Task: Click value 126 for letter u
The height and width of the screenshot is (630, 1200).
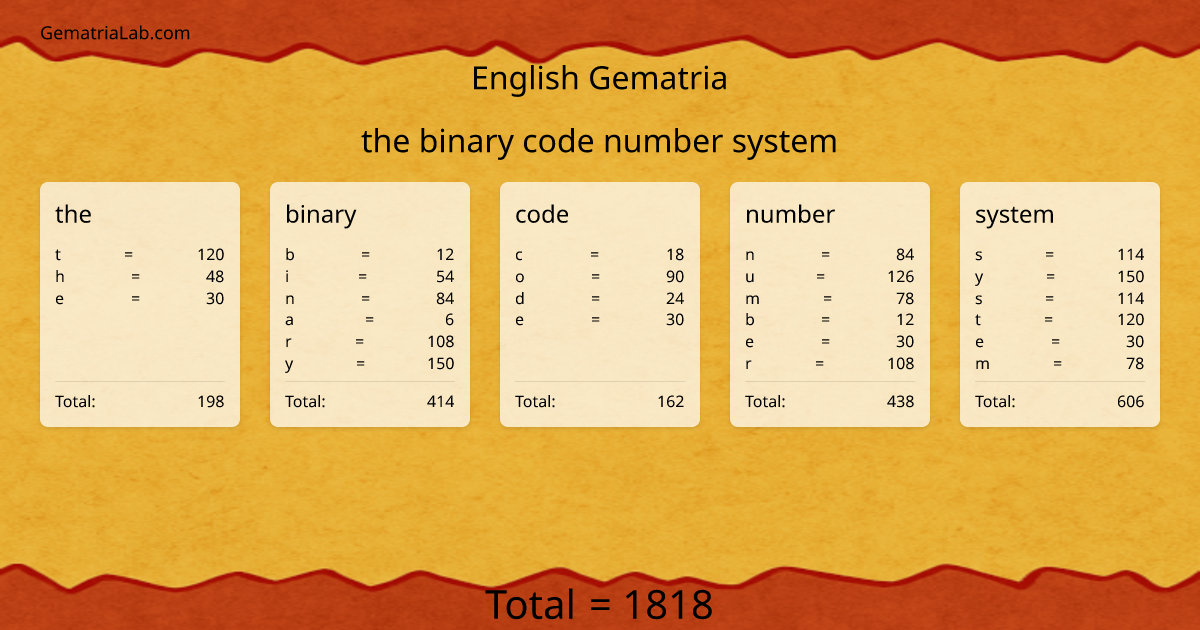Action: click(901, 276)
